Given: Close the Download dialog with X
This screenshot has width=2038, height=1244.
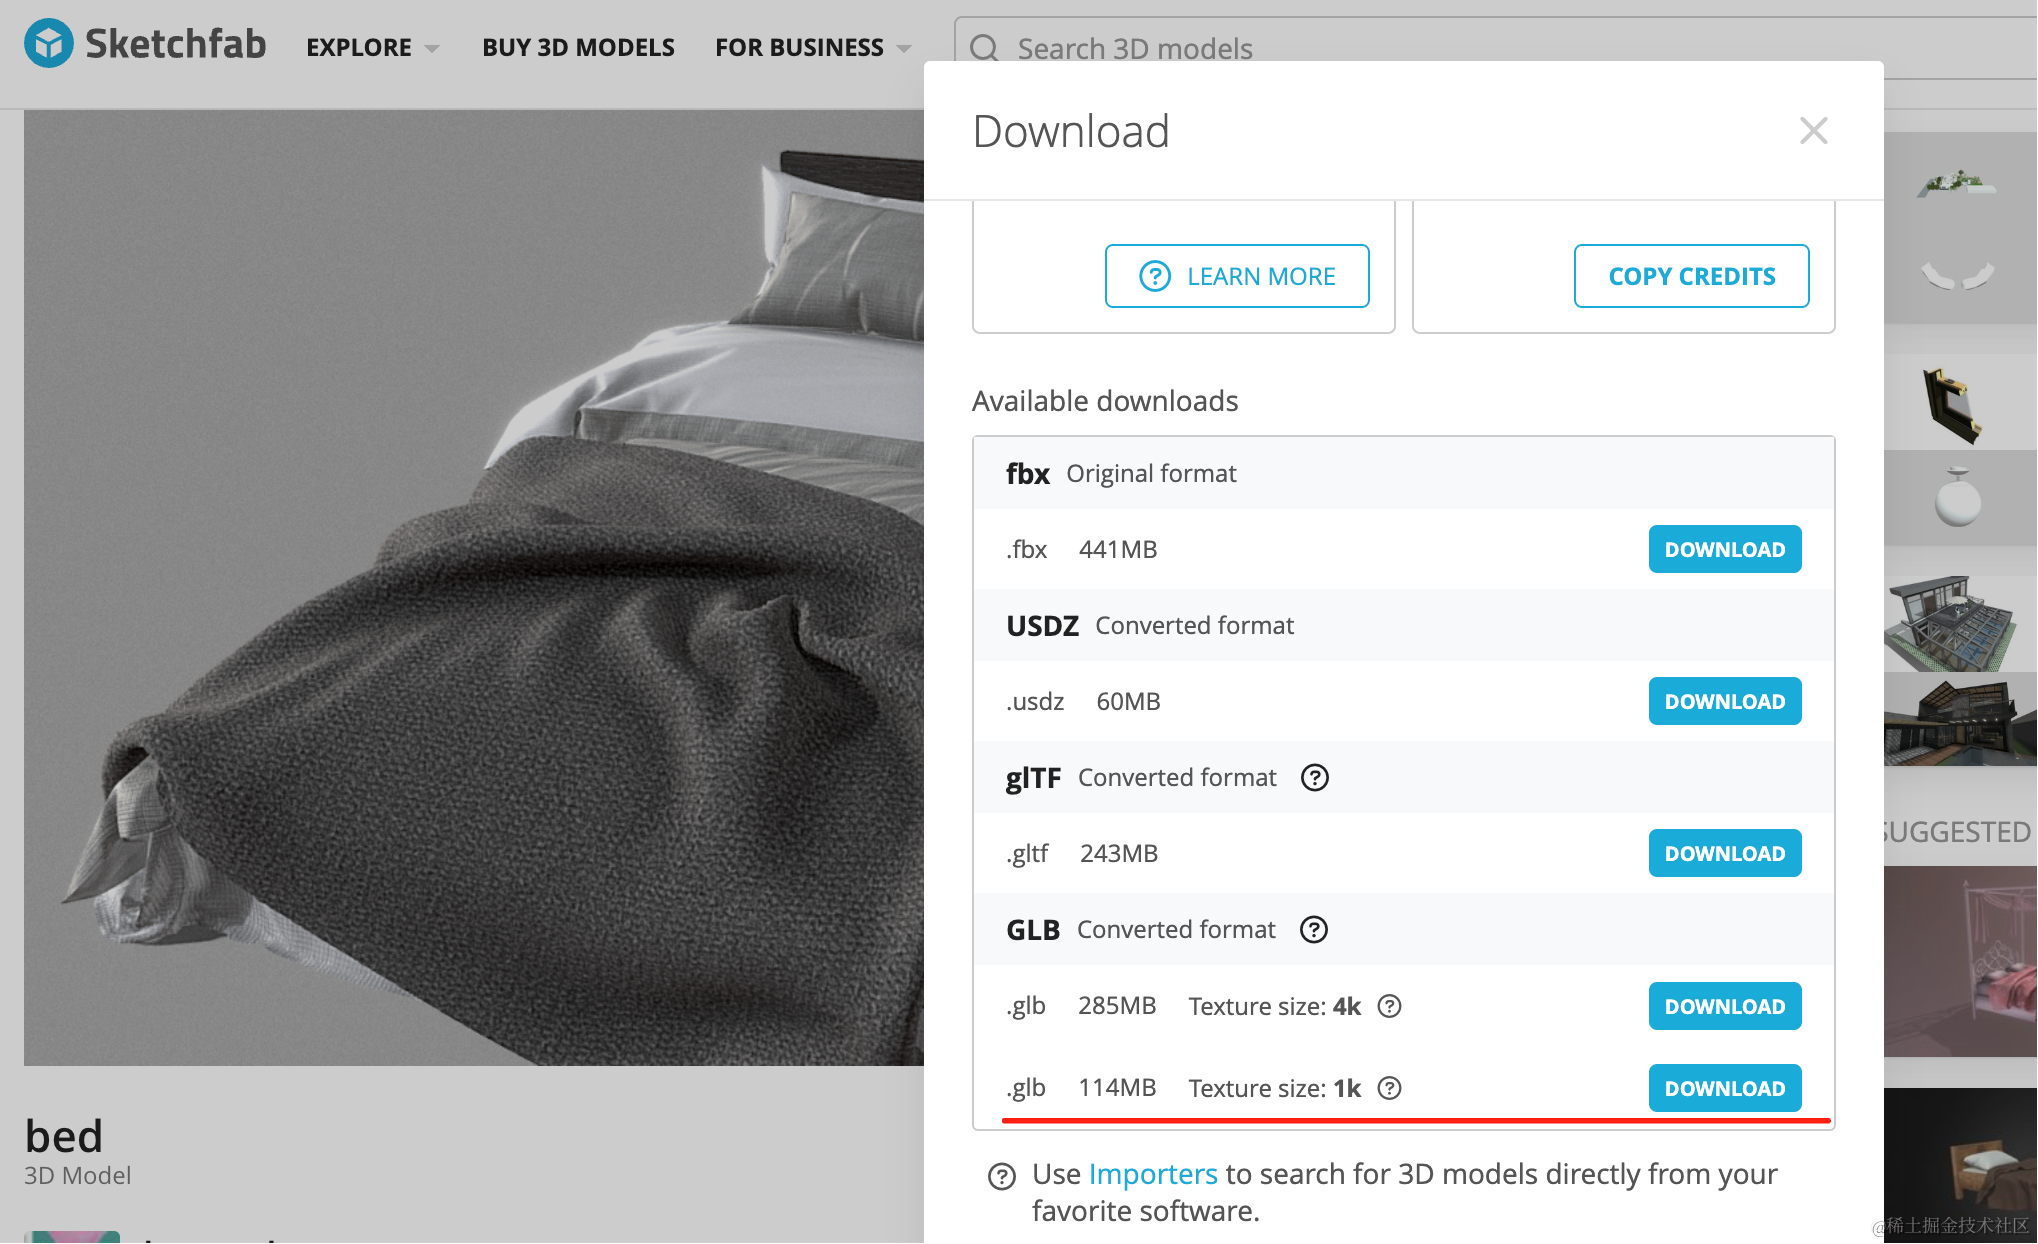Looking at the screenshot, I should coord(1813,130).
